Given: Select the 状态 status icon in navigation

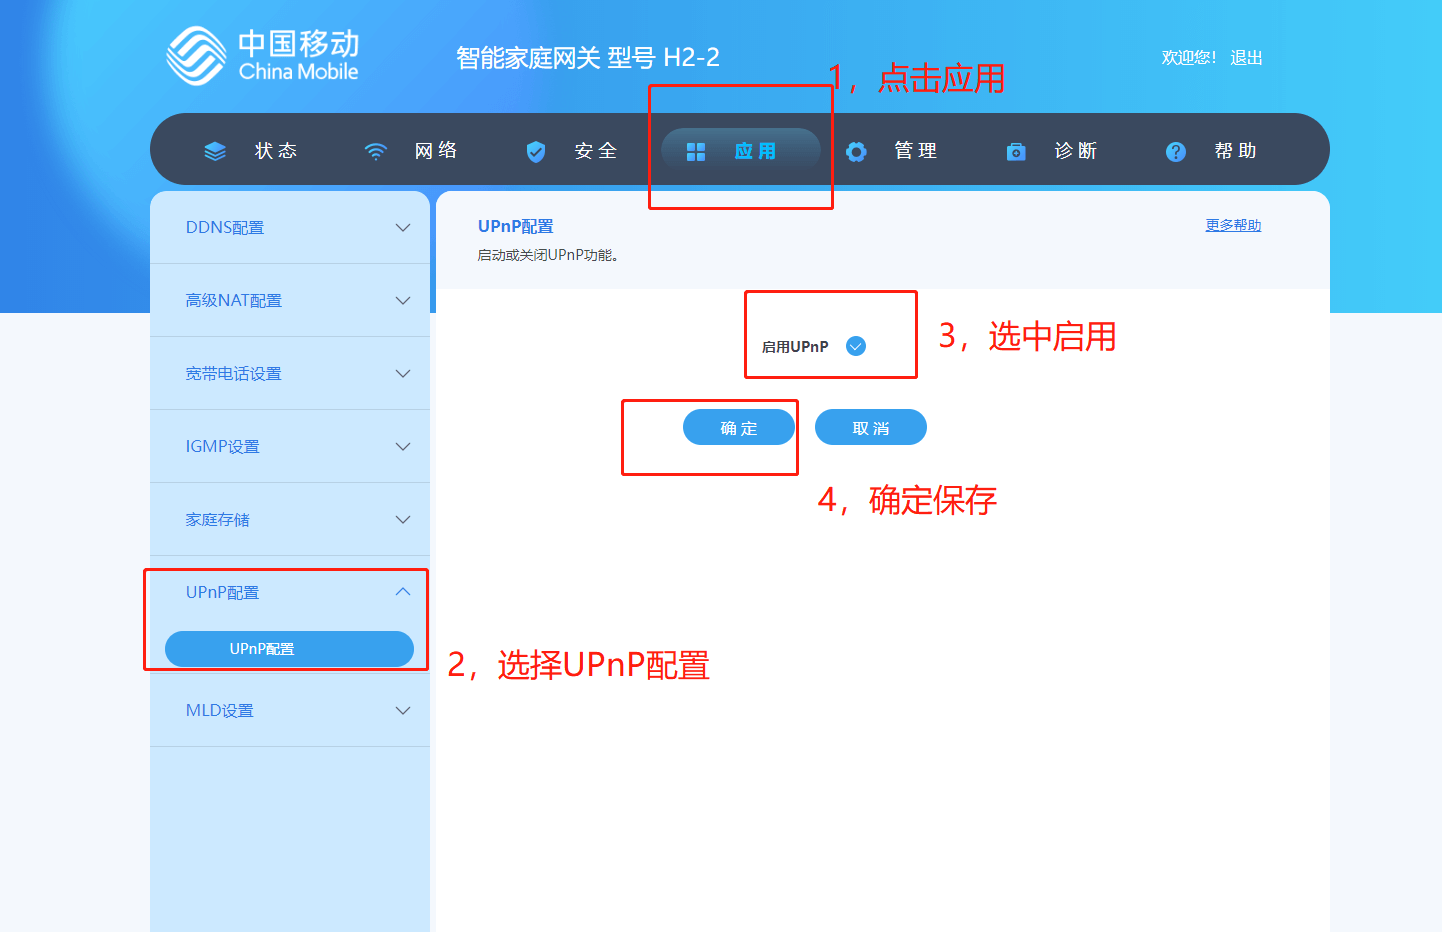Looking at the screenshot, I should 214,150.
